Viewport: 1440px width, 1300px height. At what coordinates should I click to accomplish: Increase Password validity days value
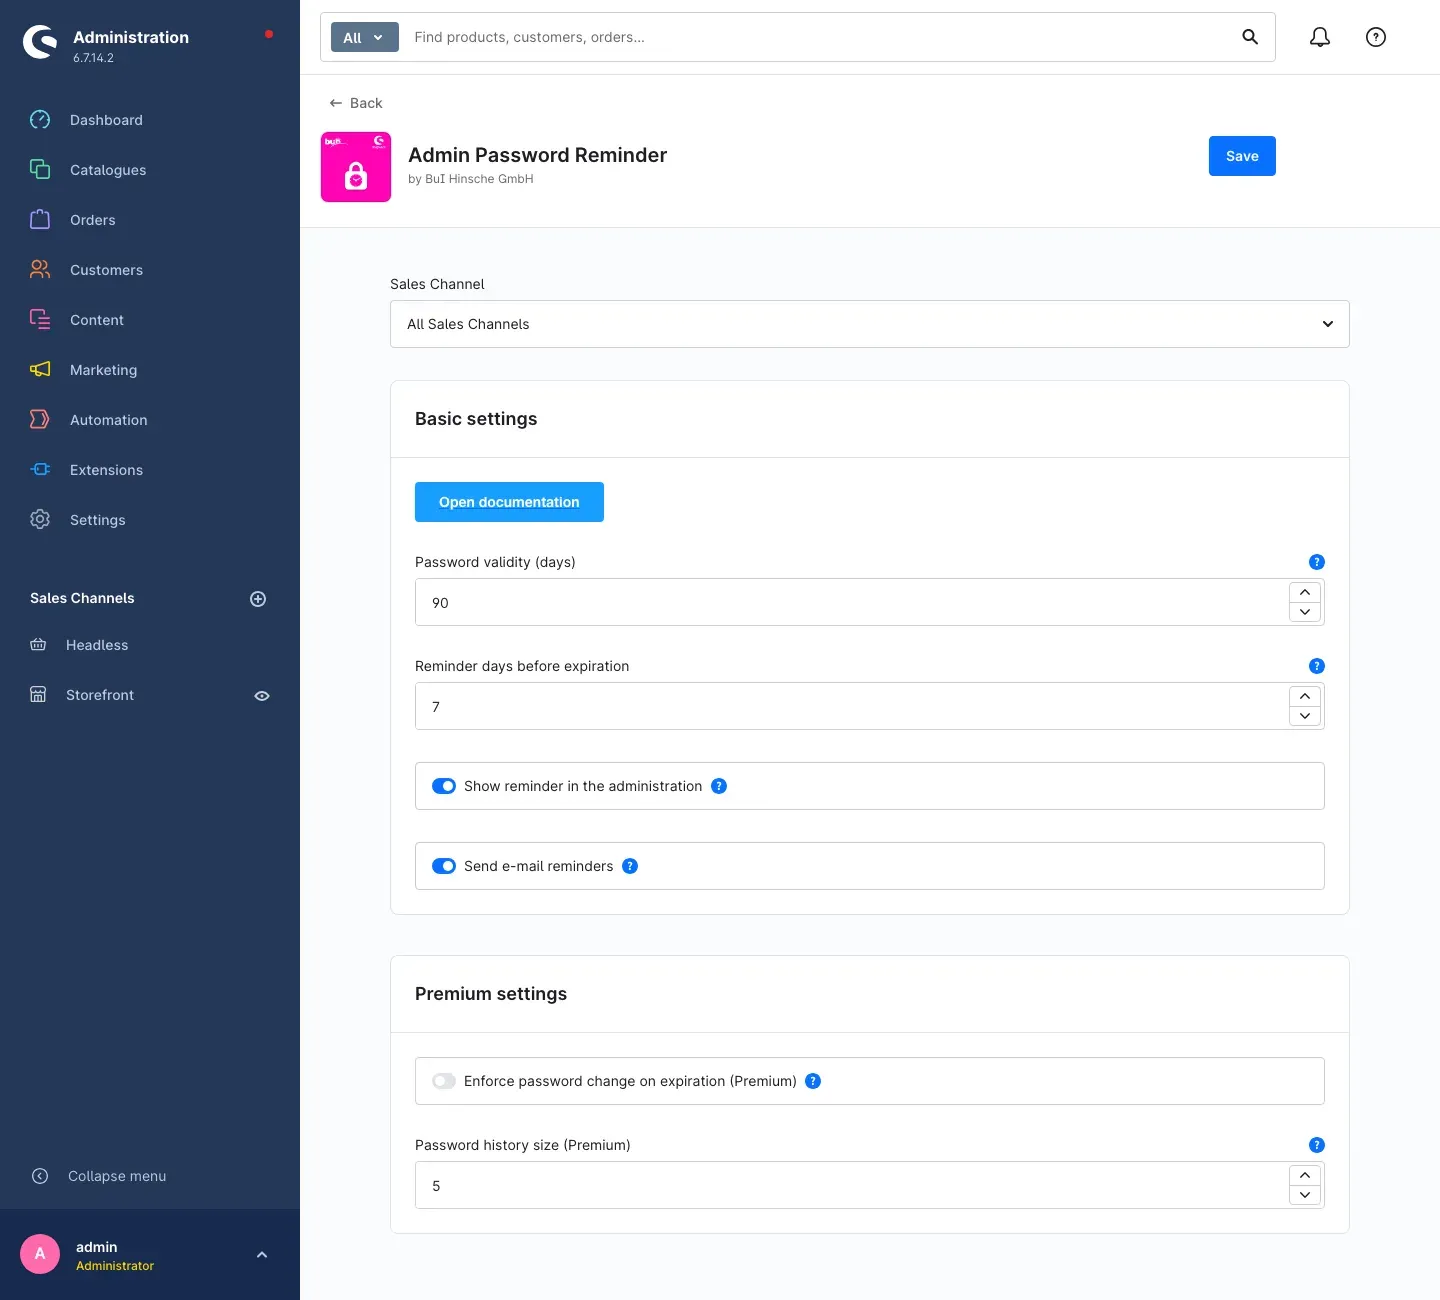[x=1305, y=592]
